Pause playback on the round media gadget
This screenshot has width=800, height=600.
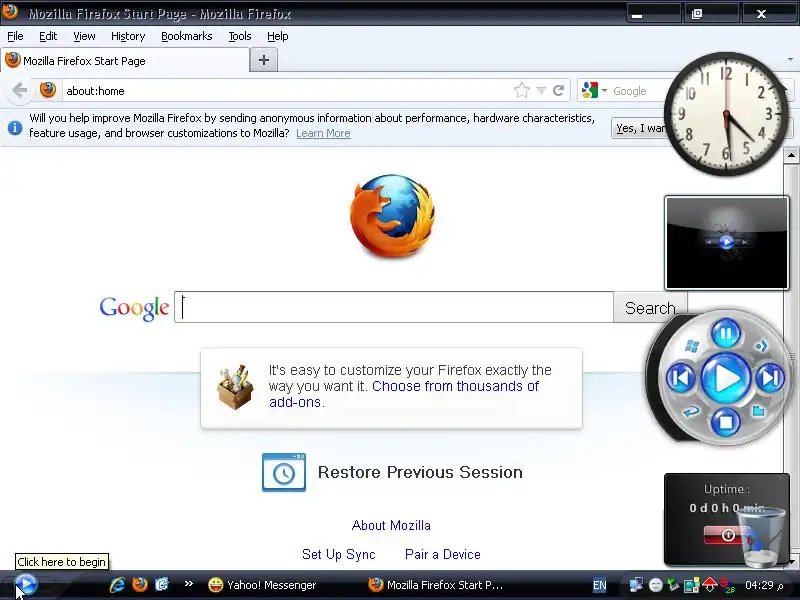point(726,335)
